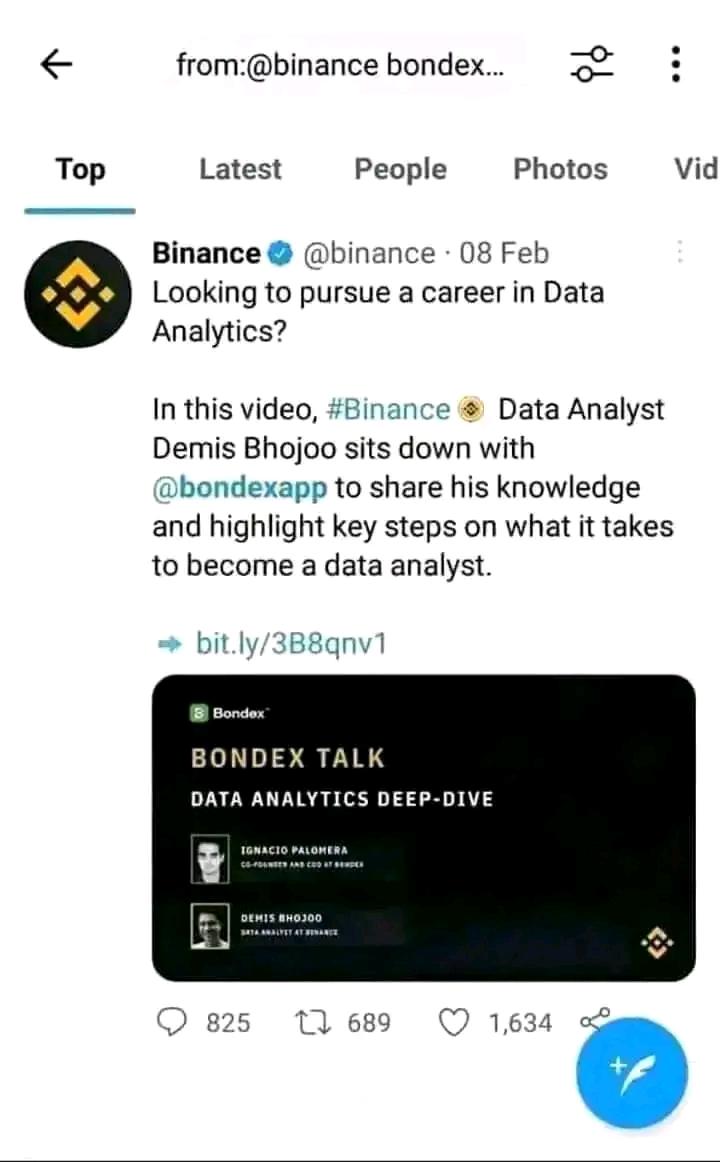The width and height of the screenshot is (720, 1162).
Task: Tap the back arrow icon
Action: tap(57, 65)
